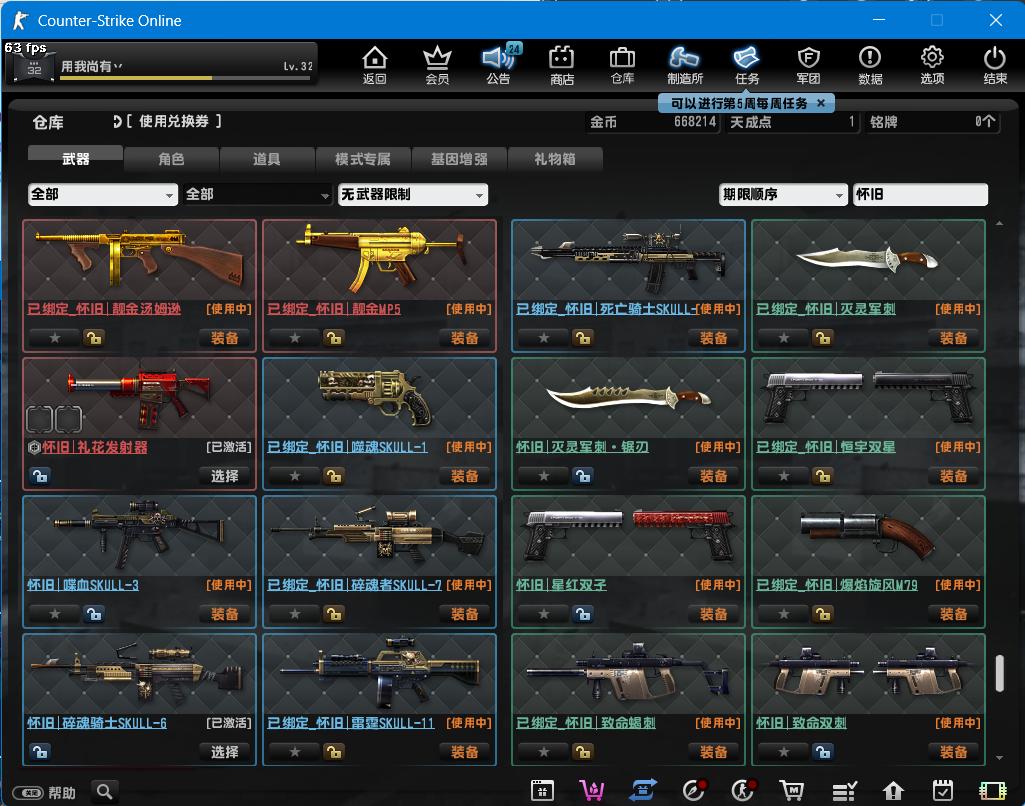
Task: Open the 军团 clan shield icon
Action: pos(809,65)
